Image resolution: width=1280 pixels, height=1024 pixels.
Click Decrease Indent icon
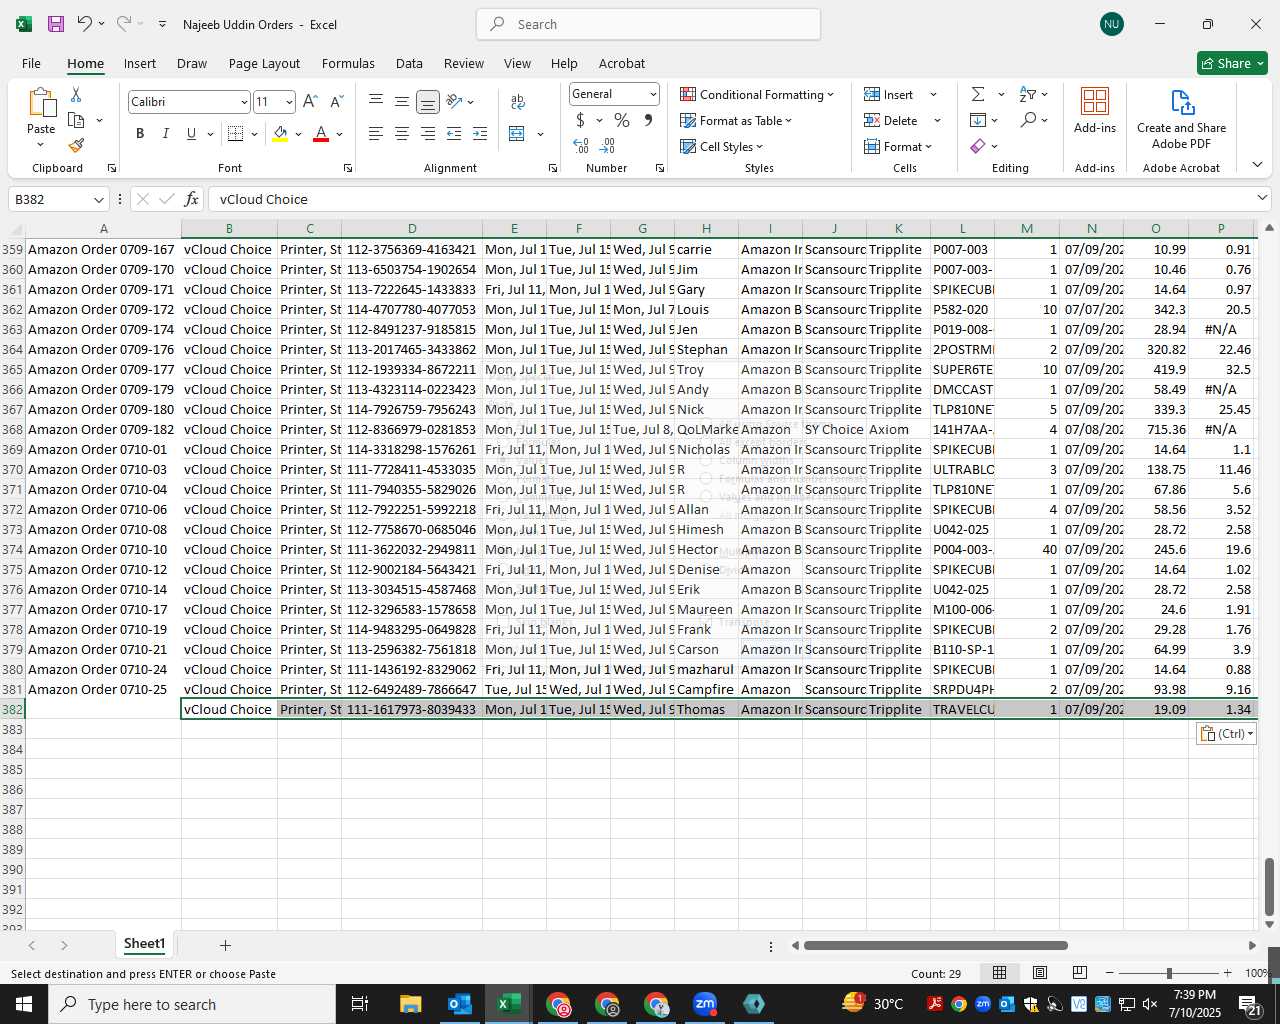coord(454,134)
